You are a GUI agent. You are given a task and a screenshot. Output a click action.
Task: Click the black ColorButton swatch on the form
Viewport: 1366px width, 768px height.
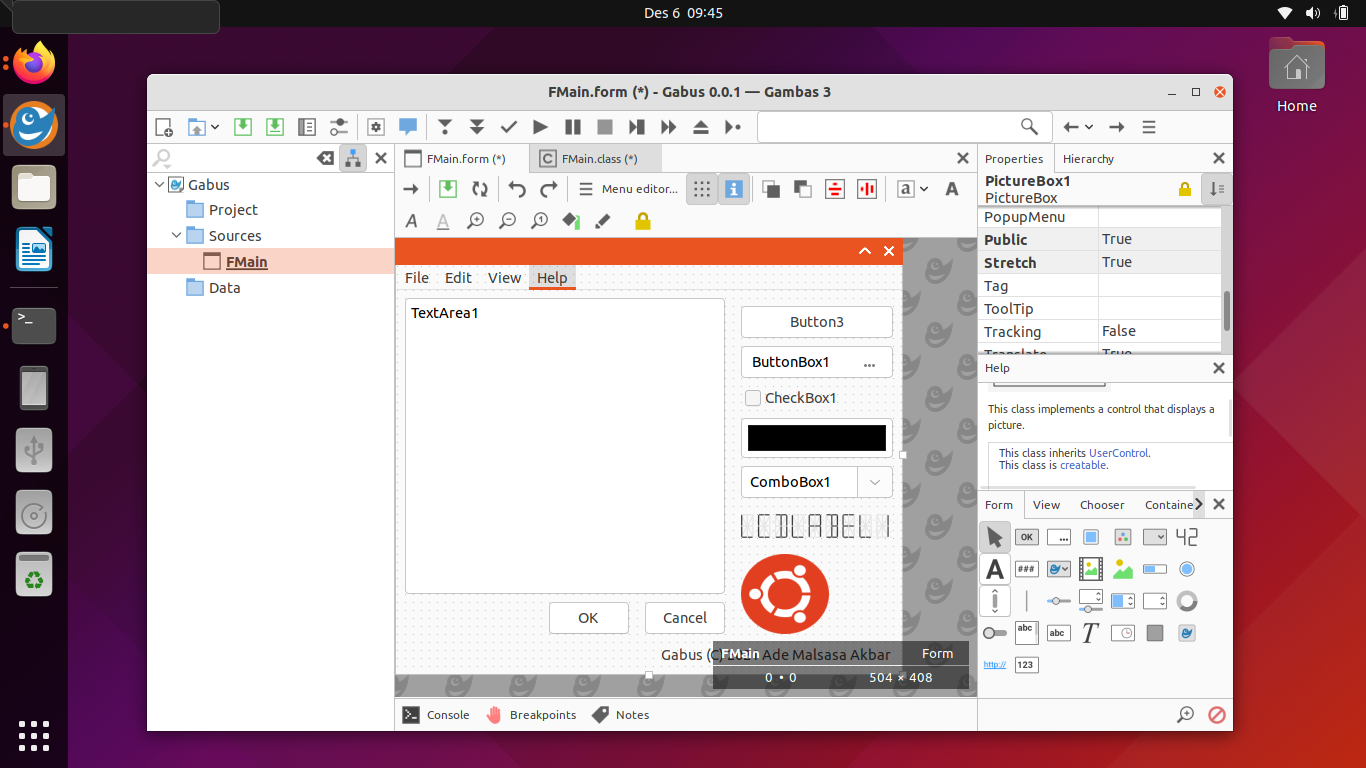click(817, 438)
